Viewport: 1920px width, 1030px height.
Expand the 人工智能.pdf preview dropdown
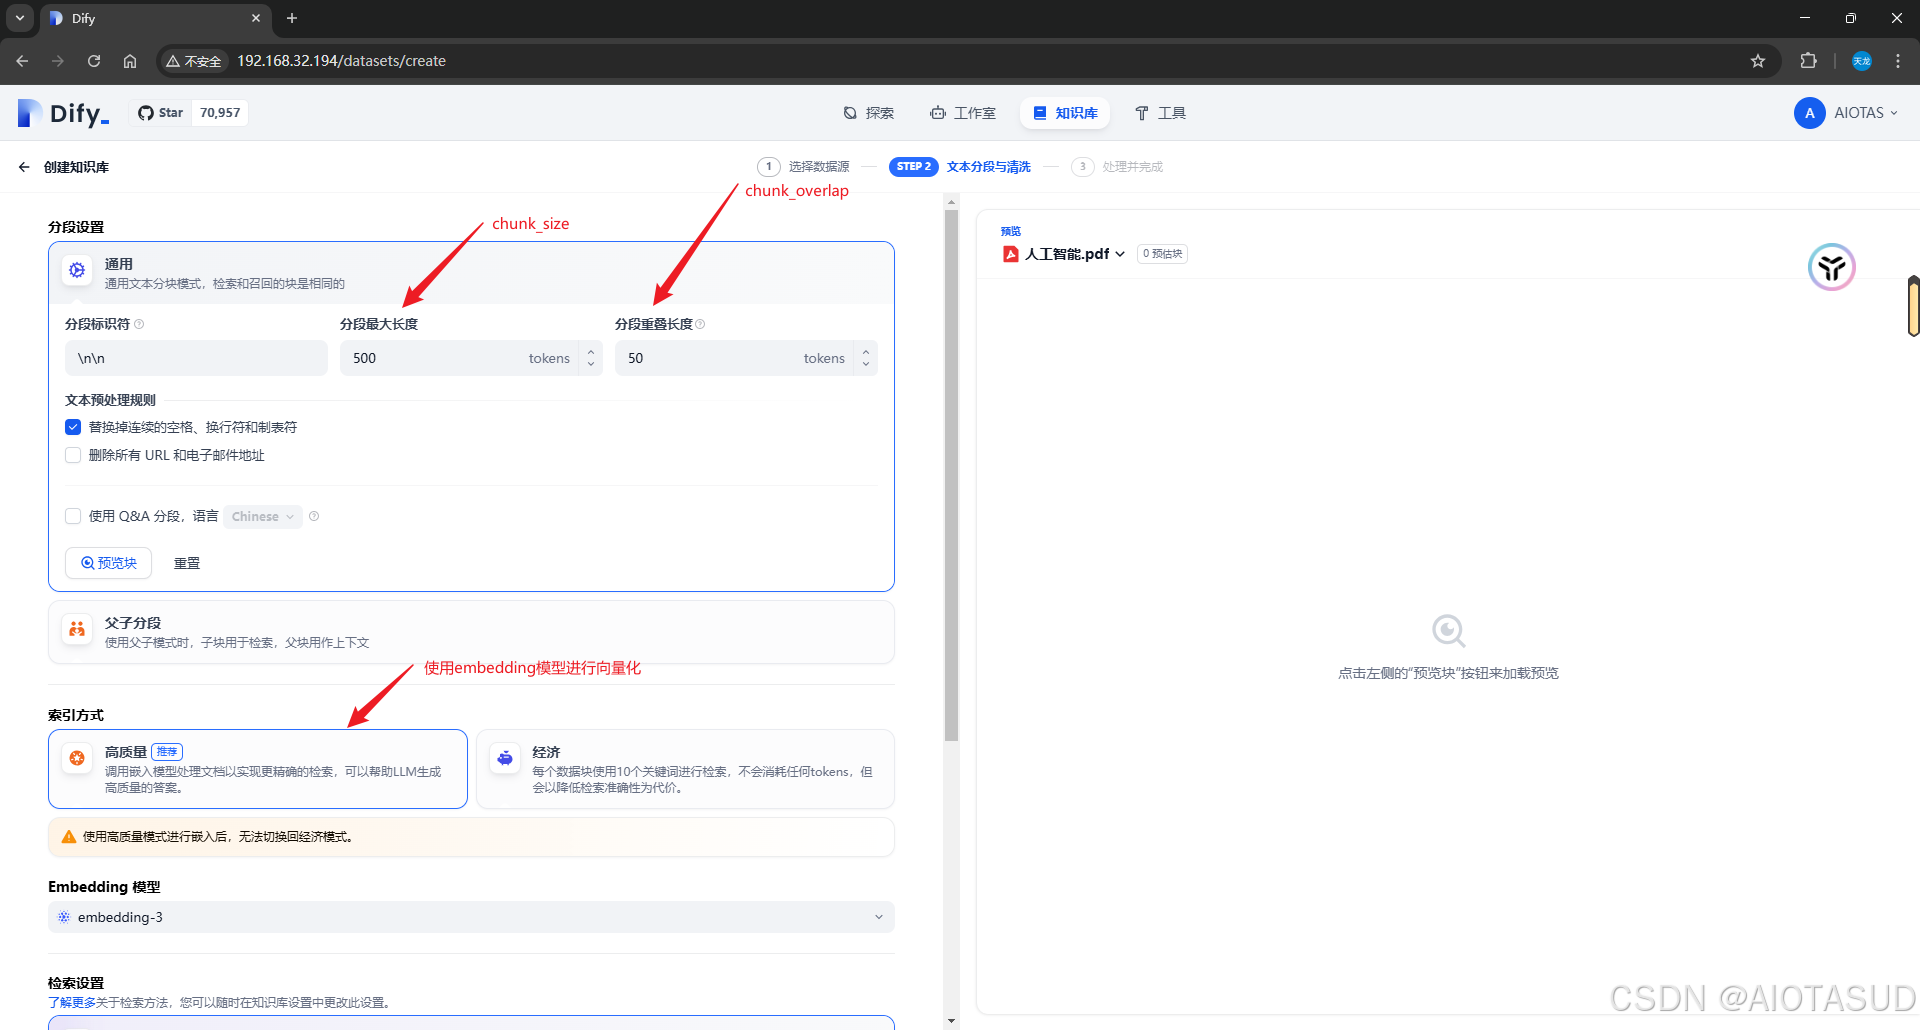(1121, 253)
